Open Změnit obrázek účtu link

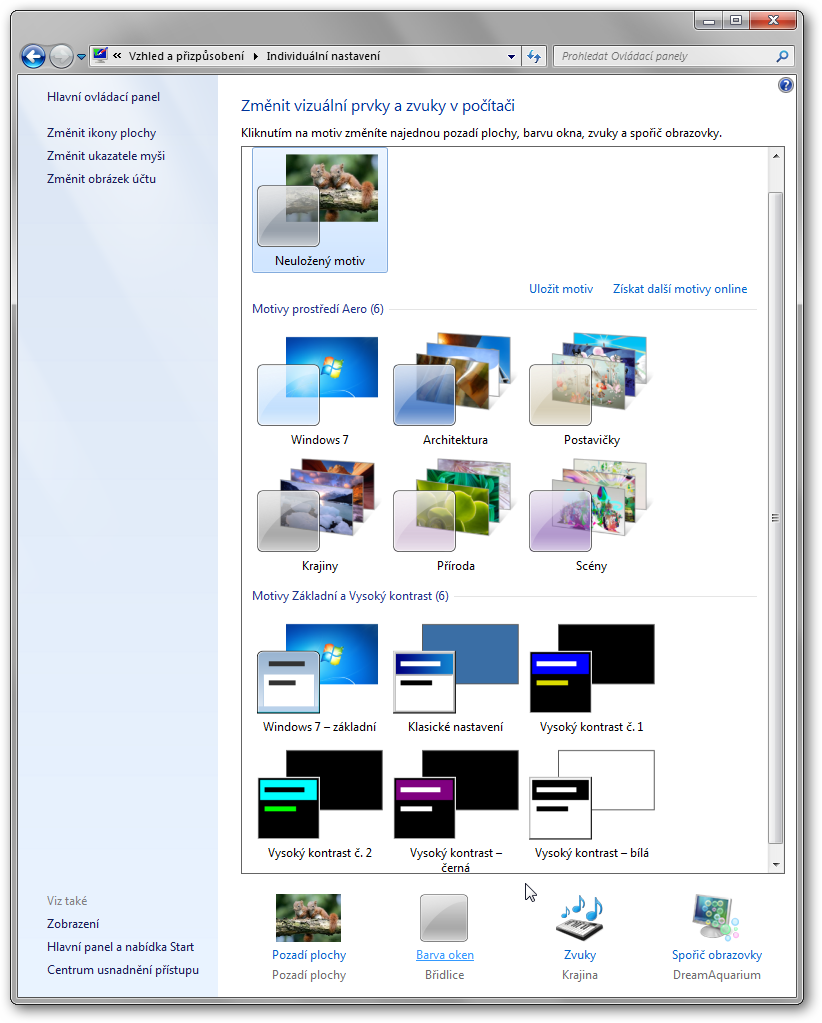[x=101, y=179]
